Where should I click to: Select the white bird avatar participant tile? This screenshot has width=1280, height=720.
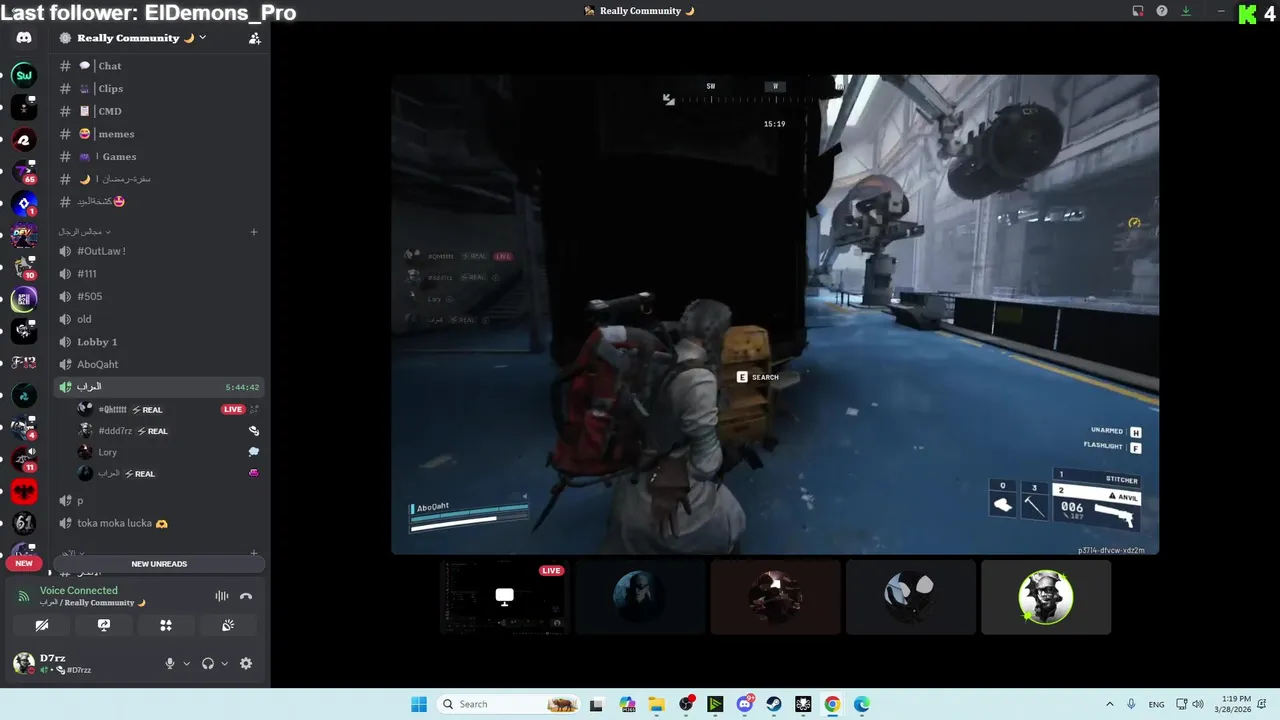(x=911, y=597)
